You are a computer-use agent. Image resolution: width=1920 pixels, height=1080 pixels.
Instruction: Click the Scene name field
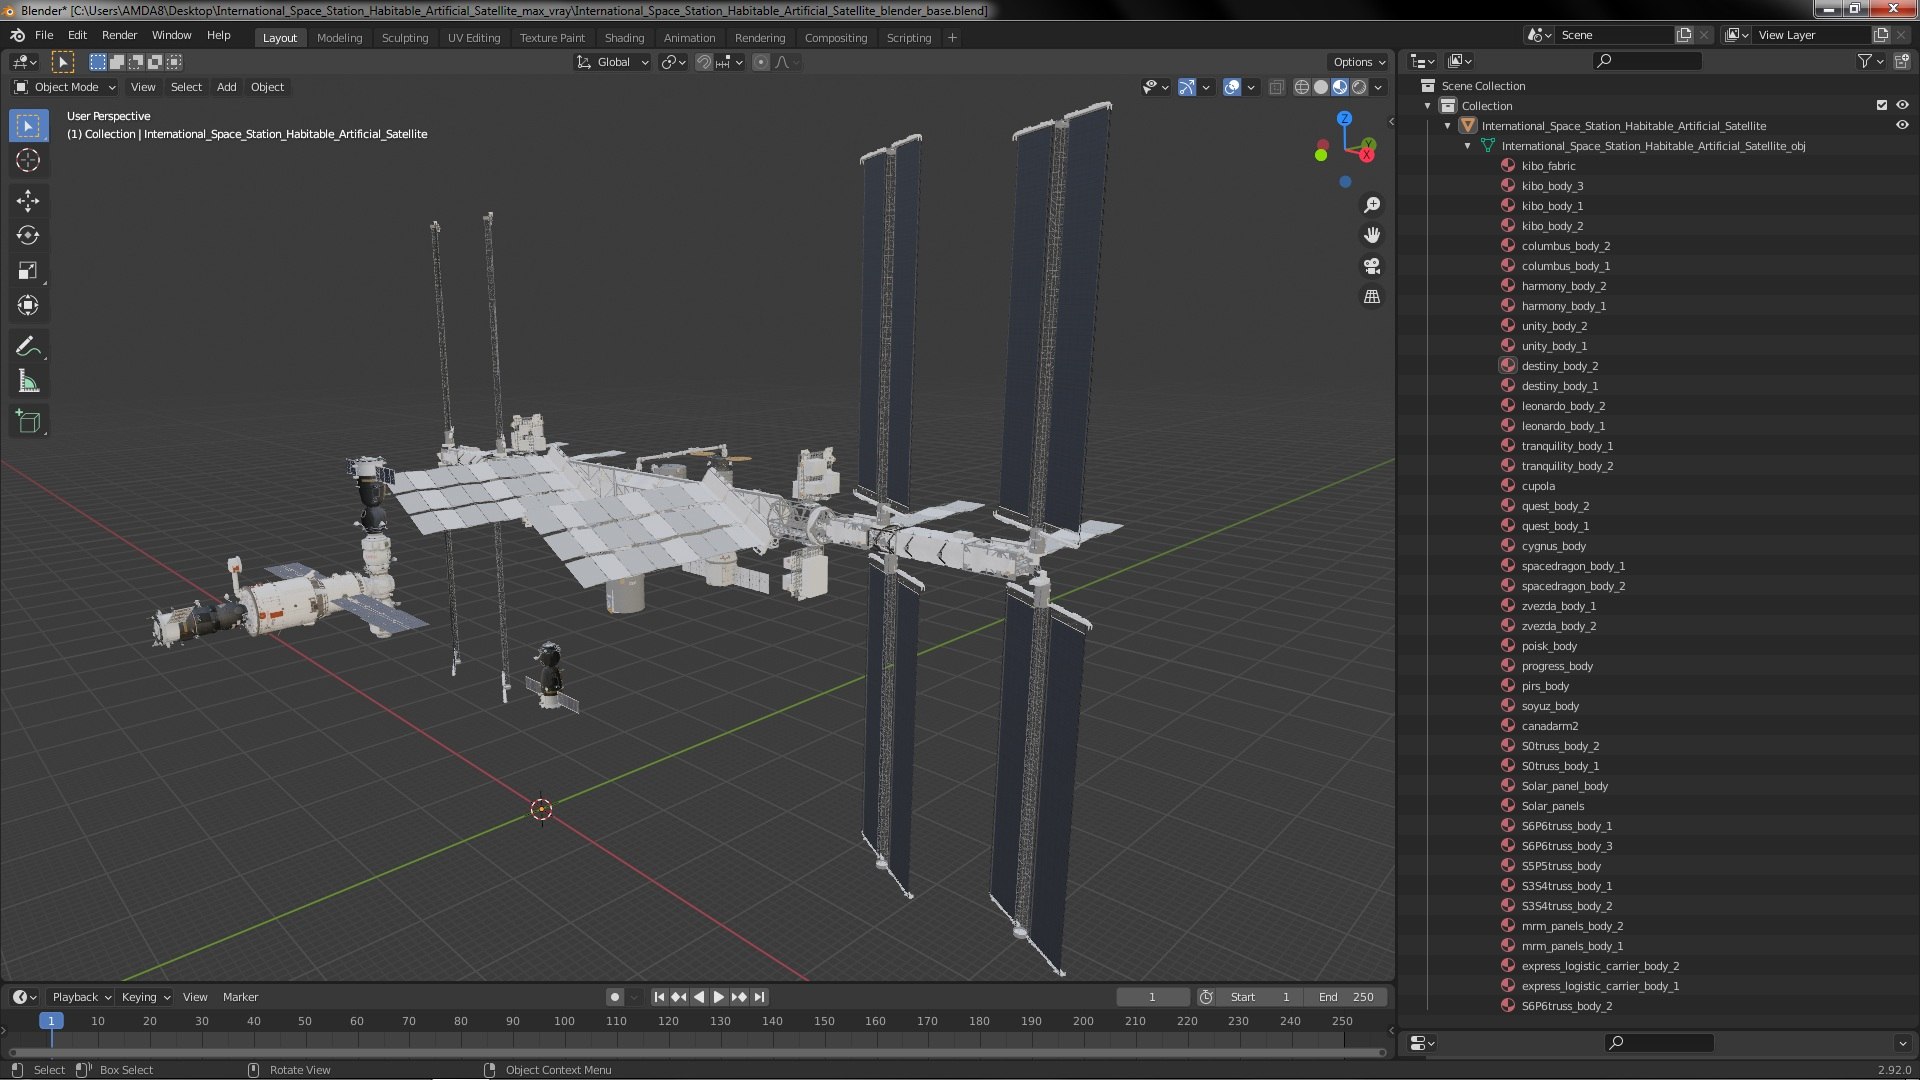[1614, 35]
